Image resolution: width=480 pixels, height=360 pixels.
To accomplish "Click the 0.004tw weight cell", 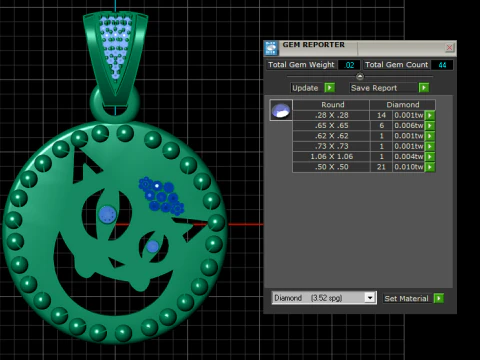I will [x=409, y=157].
